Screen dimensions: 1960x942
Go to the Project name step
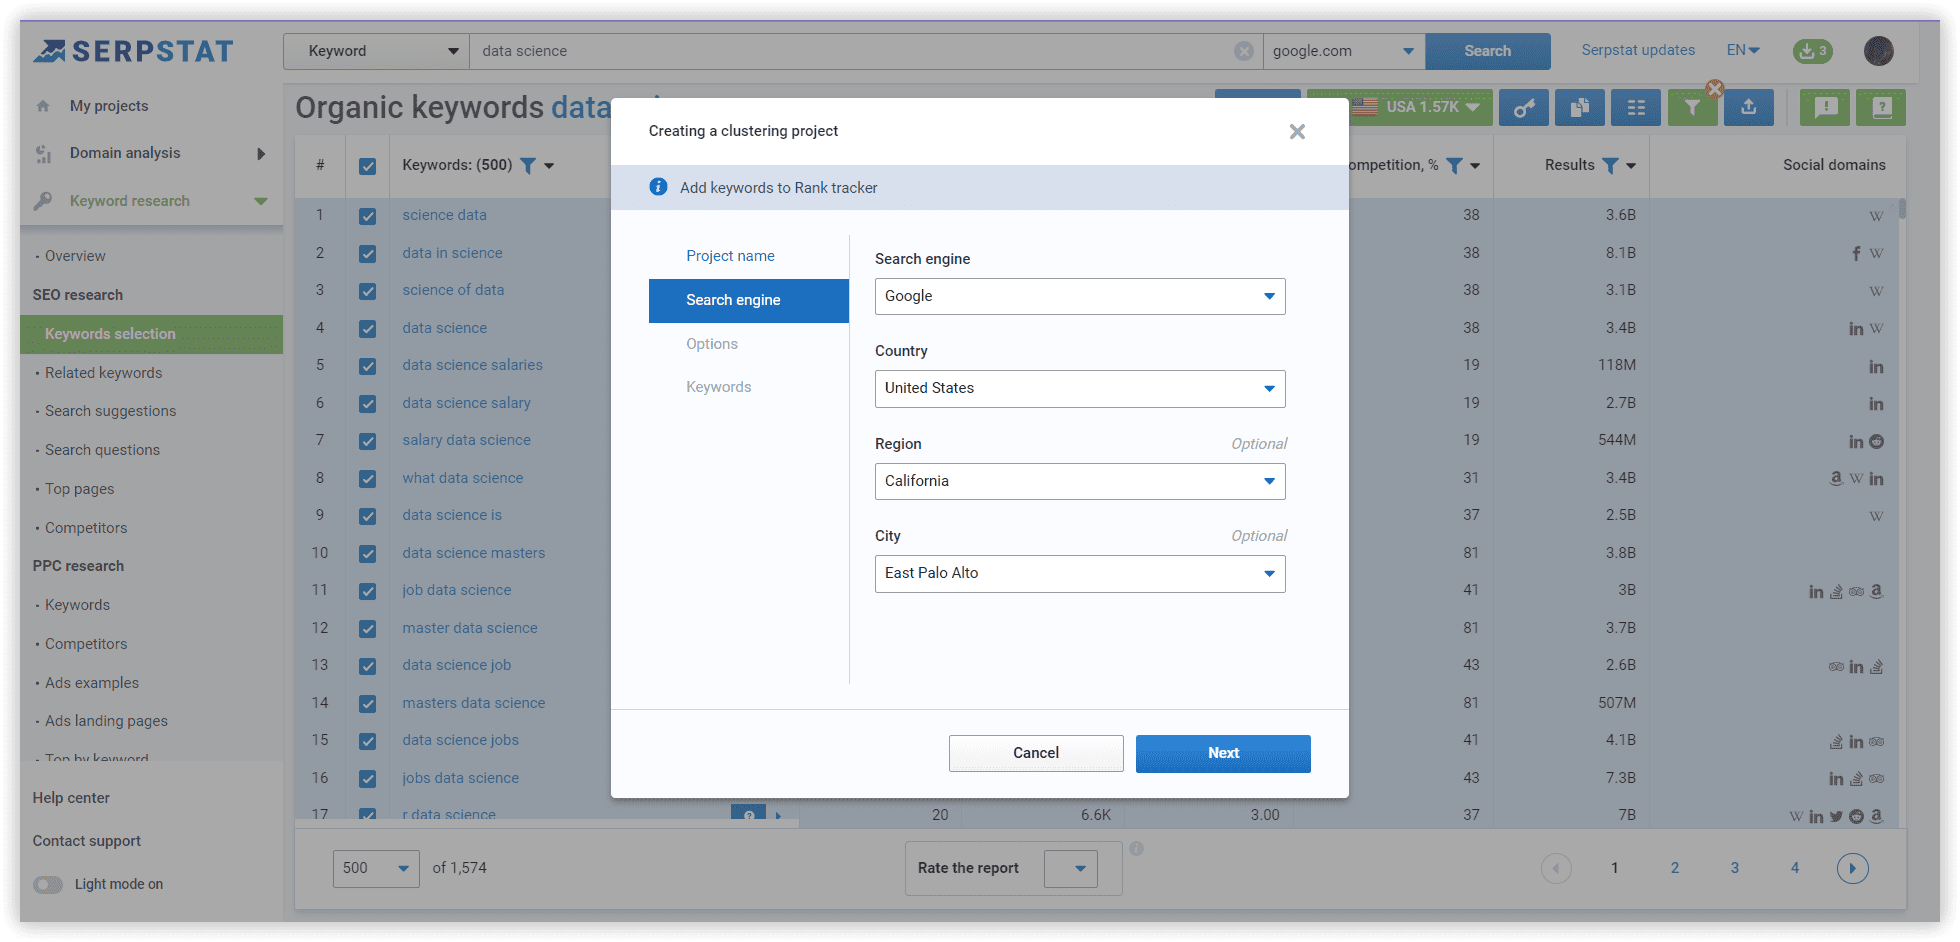click(730, 256)
